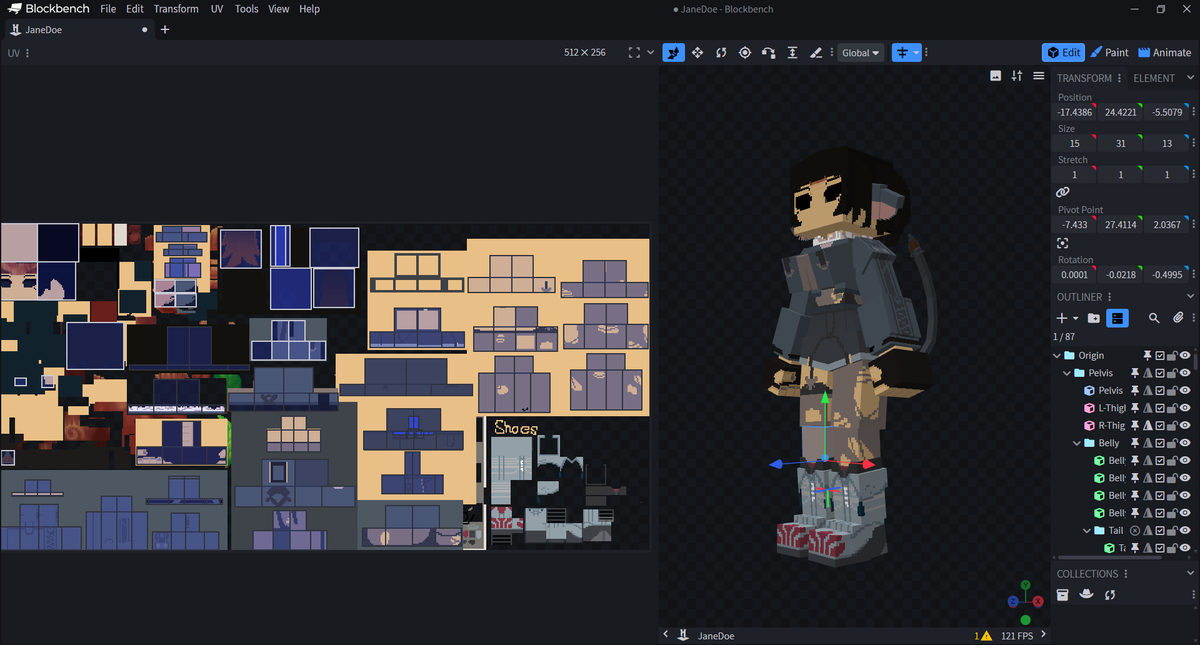This screenshot has height=645, width=1200.
Task: Click next arrow in viewport status bar
Action: coord(1044,635)
